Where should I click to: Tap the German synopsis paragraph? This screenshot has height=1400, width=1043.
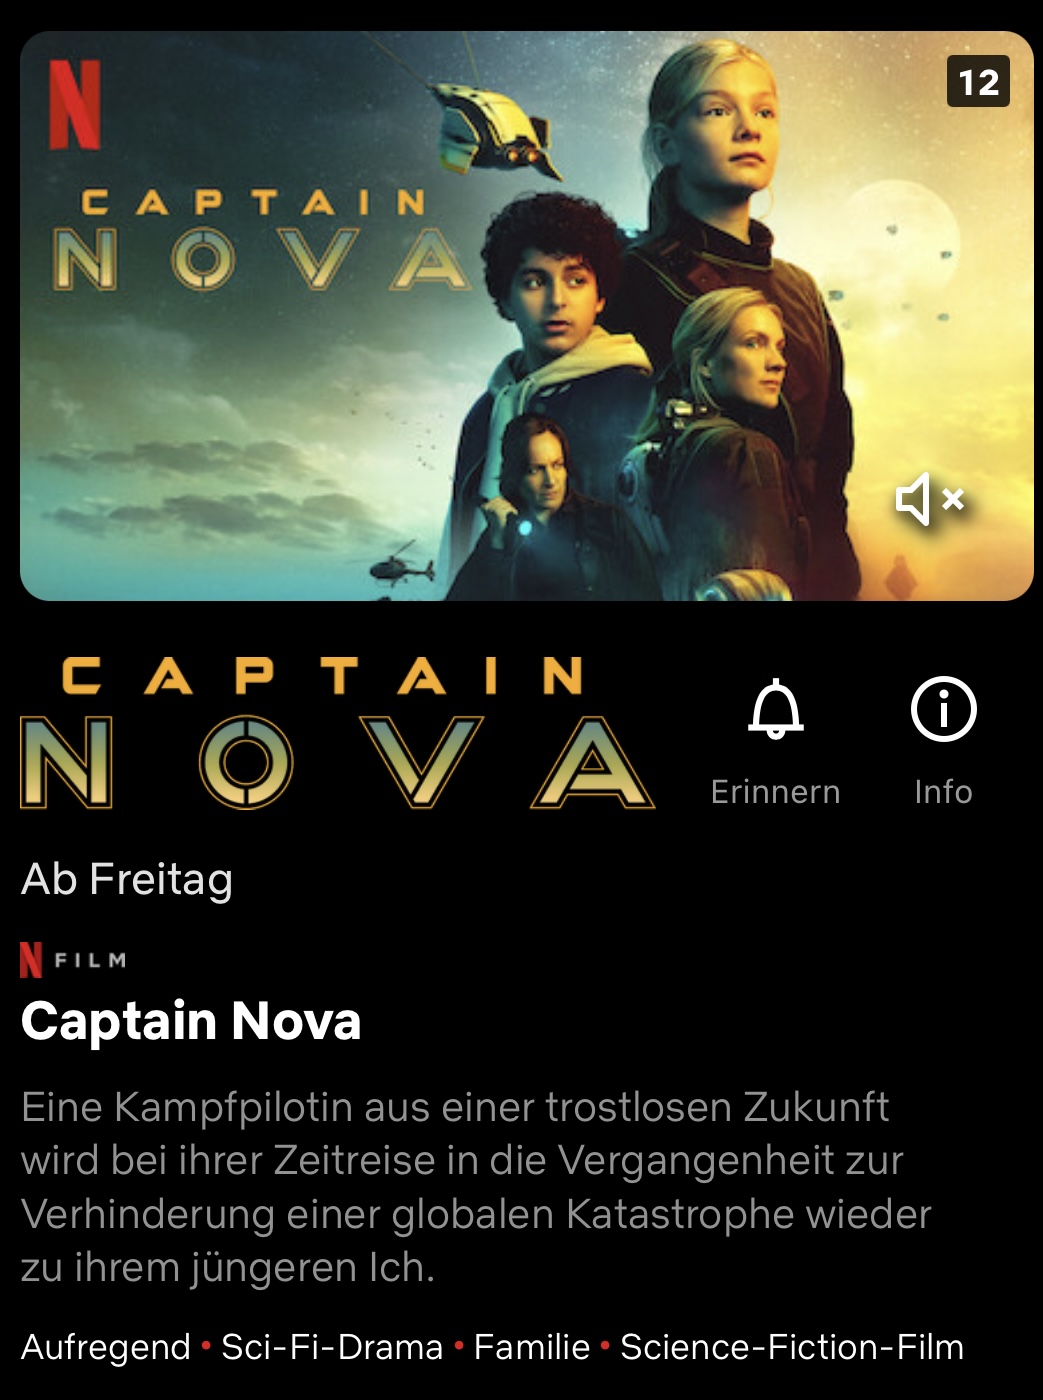[x=476, y=1187]
